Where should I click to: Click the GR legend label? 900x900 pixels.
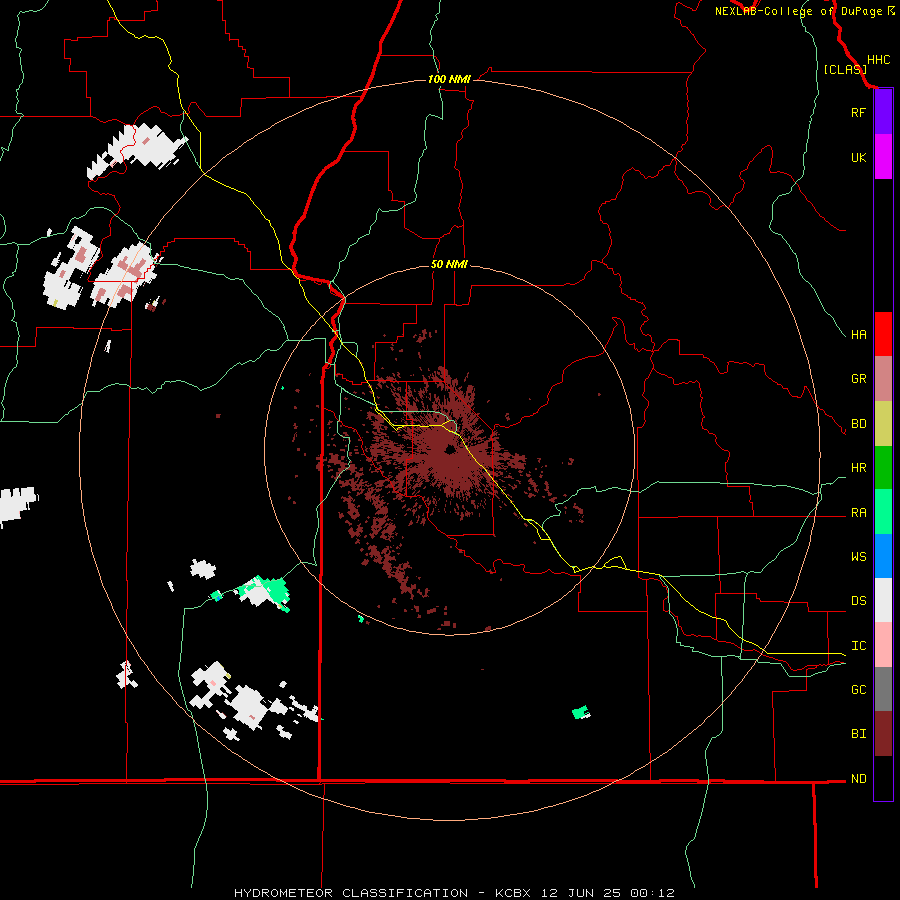[858, 379]
